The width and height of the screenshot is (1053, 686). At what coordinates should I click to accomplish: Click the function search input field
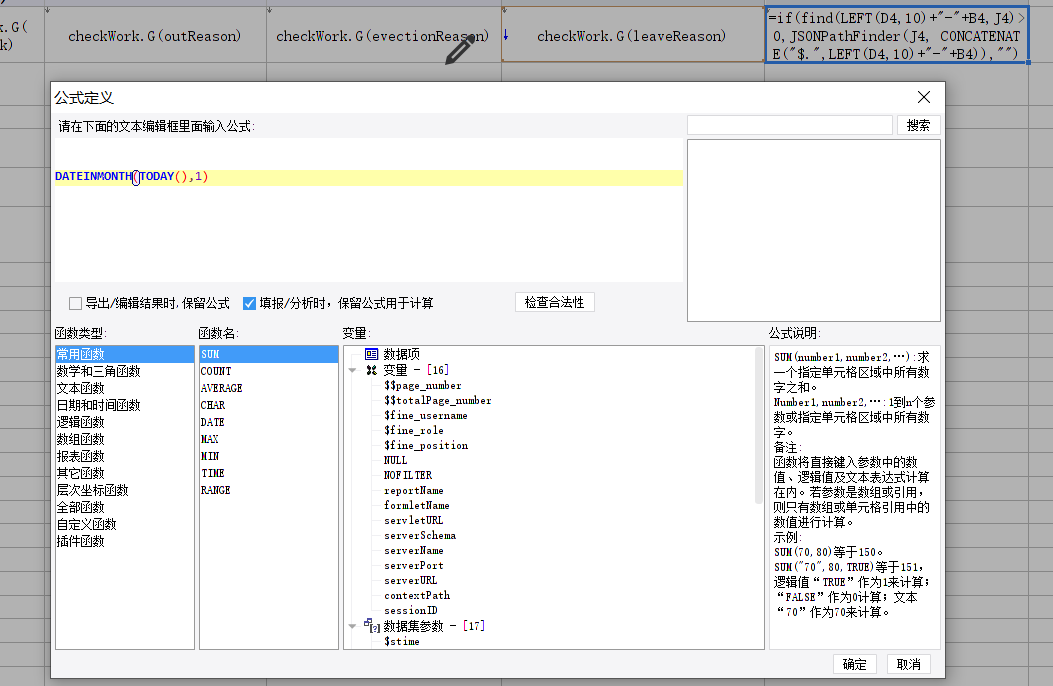tap(789, 125)
